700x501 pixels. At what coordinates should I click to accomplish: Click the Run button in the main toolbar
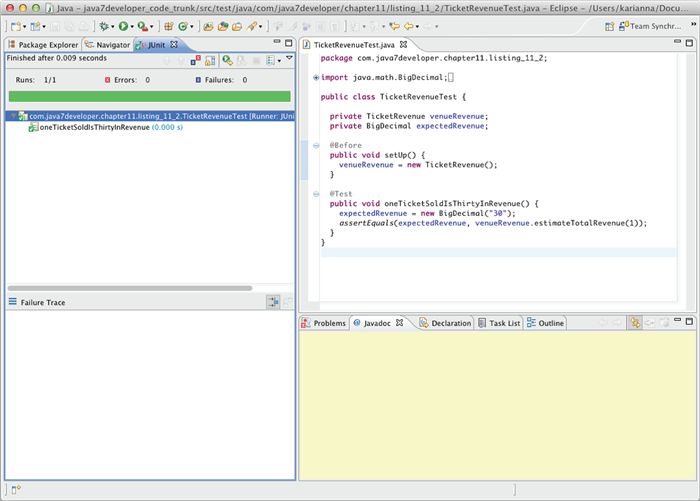tap(124, 26)
